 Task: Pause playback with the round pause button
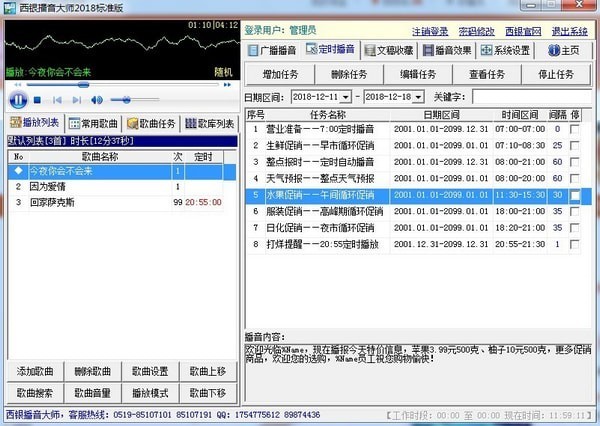18,100
